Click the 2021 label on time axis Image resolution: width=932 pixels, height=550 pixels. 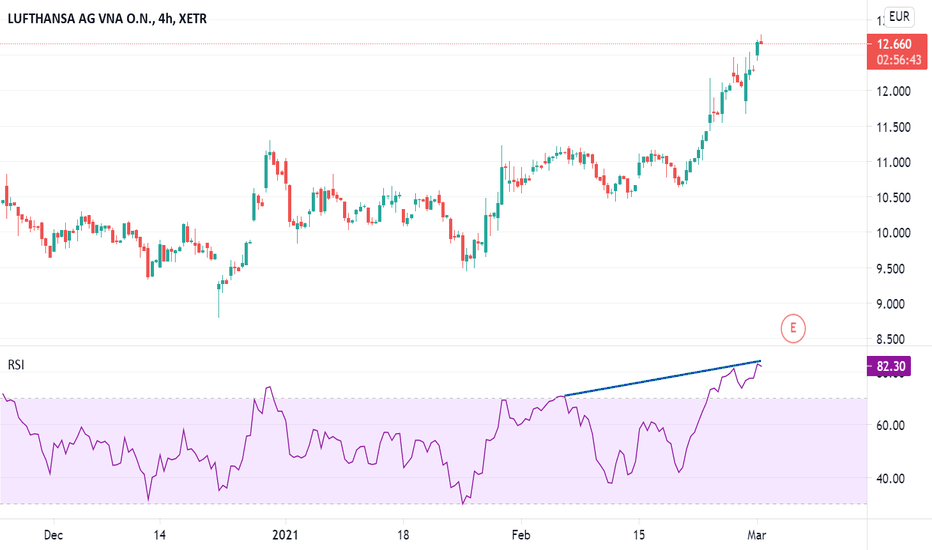pyautogui.click(x=285, y=535)
